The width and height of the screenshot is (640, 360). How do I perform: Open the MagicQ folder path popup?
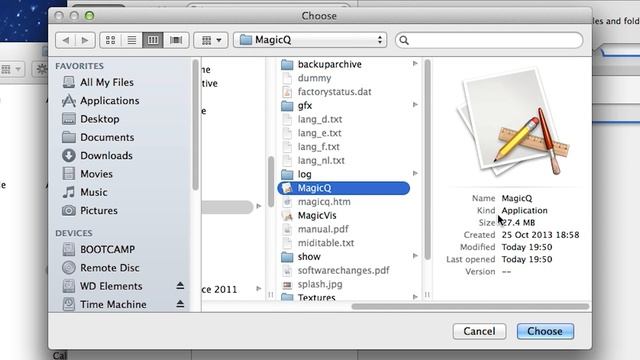[x=310, y=40]
